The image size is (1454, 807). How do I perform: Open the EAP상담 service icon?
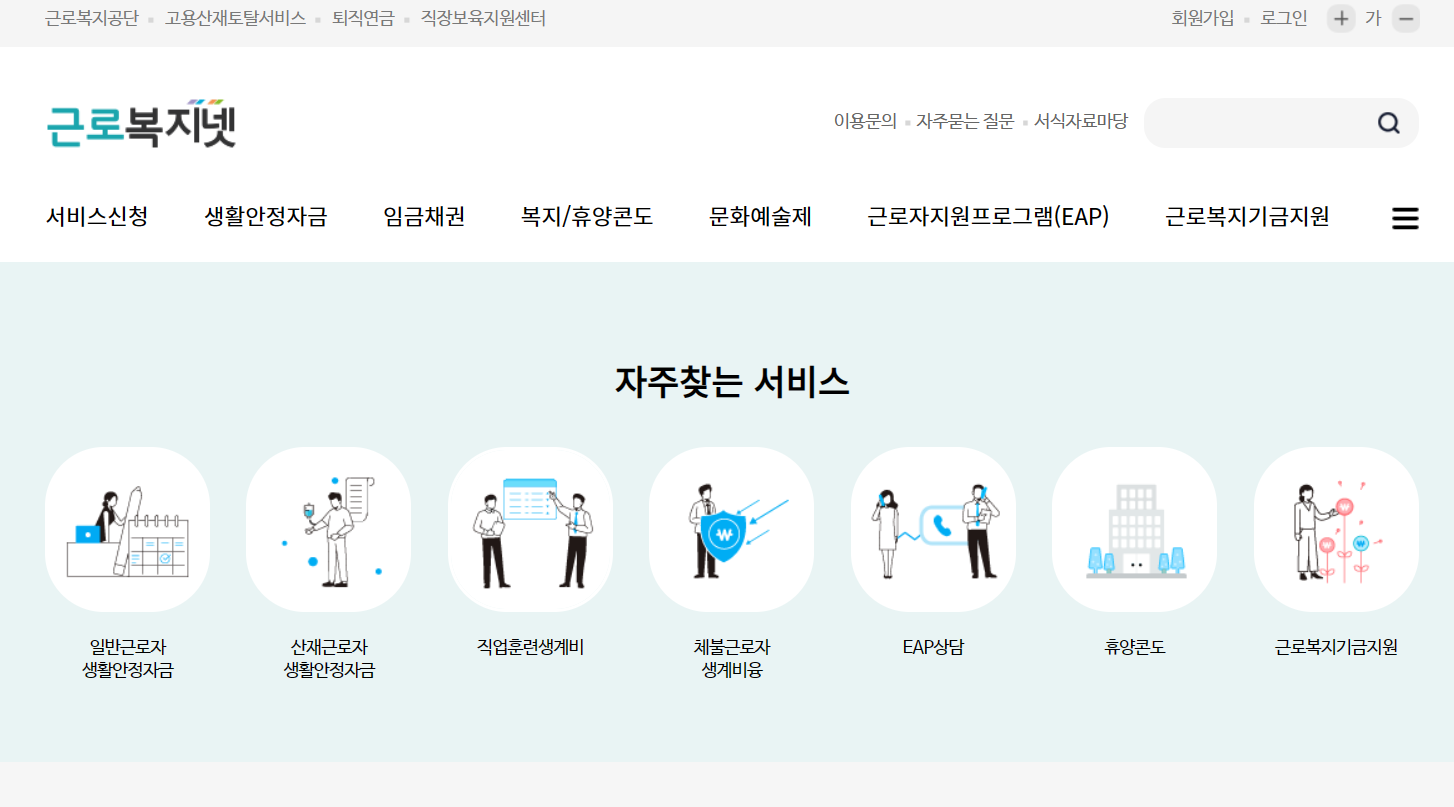[933, 529]
